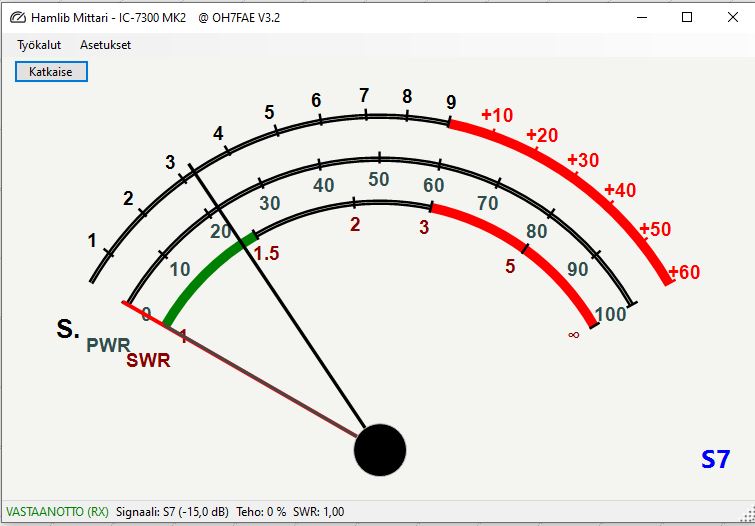Click the 100 mark on power scale
The image size is (755, 526).
coord(611,315)
